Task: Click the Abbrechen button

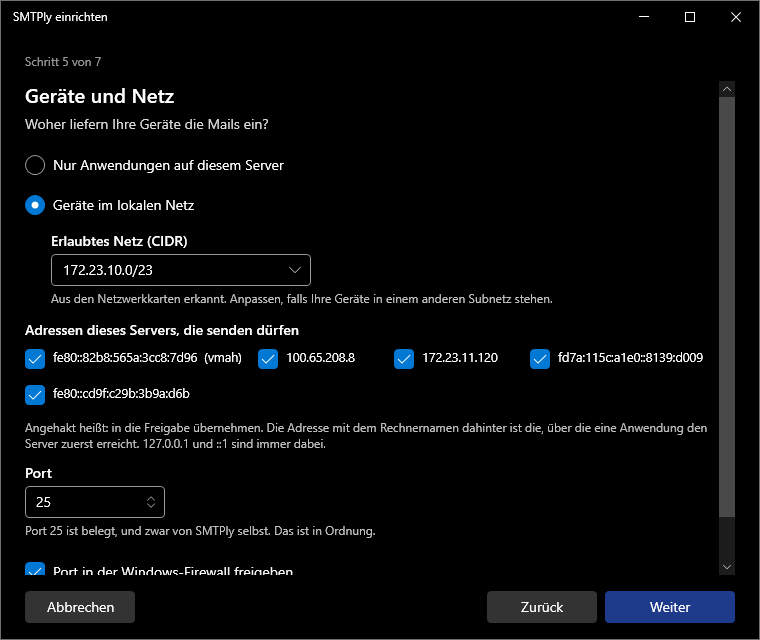Action: 80,607
